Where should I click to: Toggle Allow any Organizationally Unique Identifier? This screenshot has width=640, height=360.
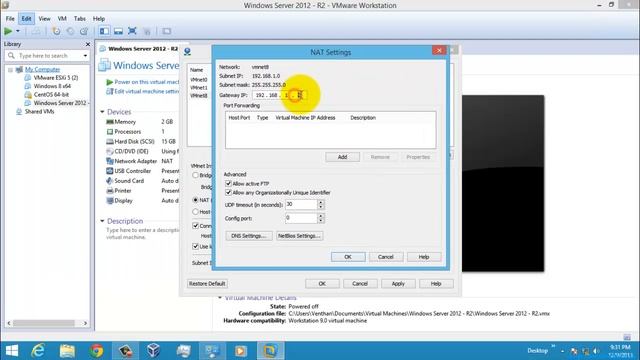tap(228, 193)
